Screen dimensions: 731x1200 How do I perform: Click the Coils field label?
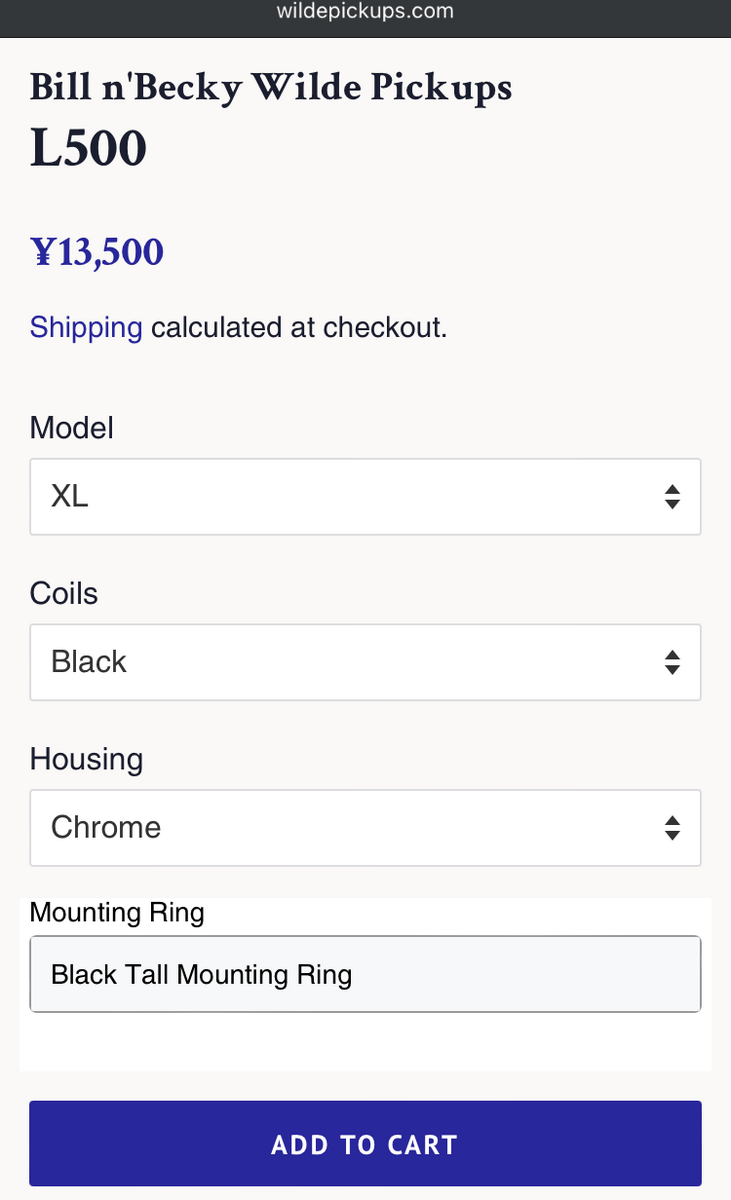(64, 593)
